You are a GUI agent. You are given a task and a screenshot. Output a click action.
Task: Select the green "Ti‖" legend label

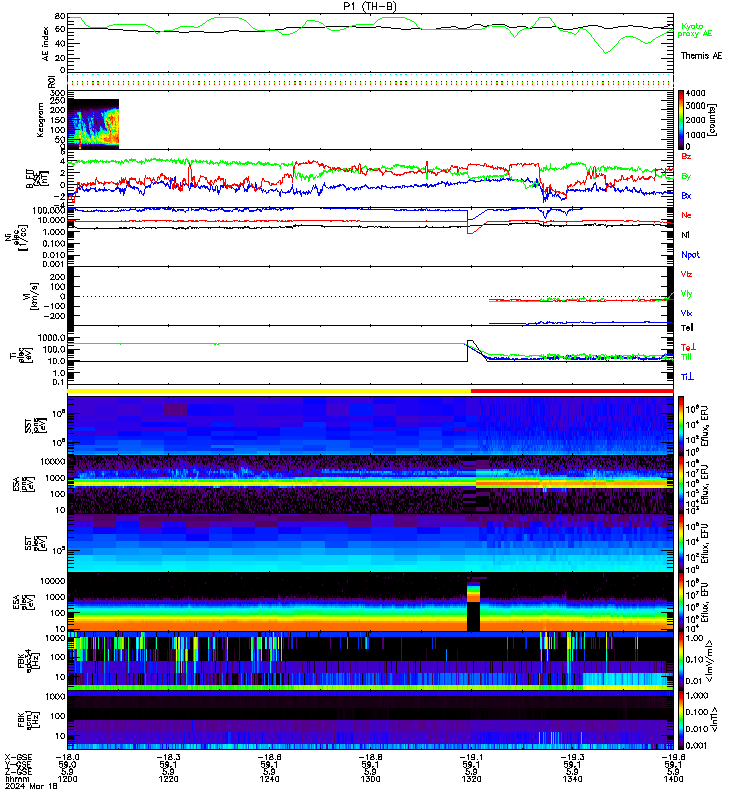tap(686, 357)
